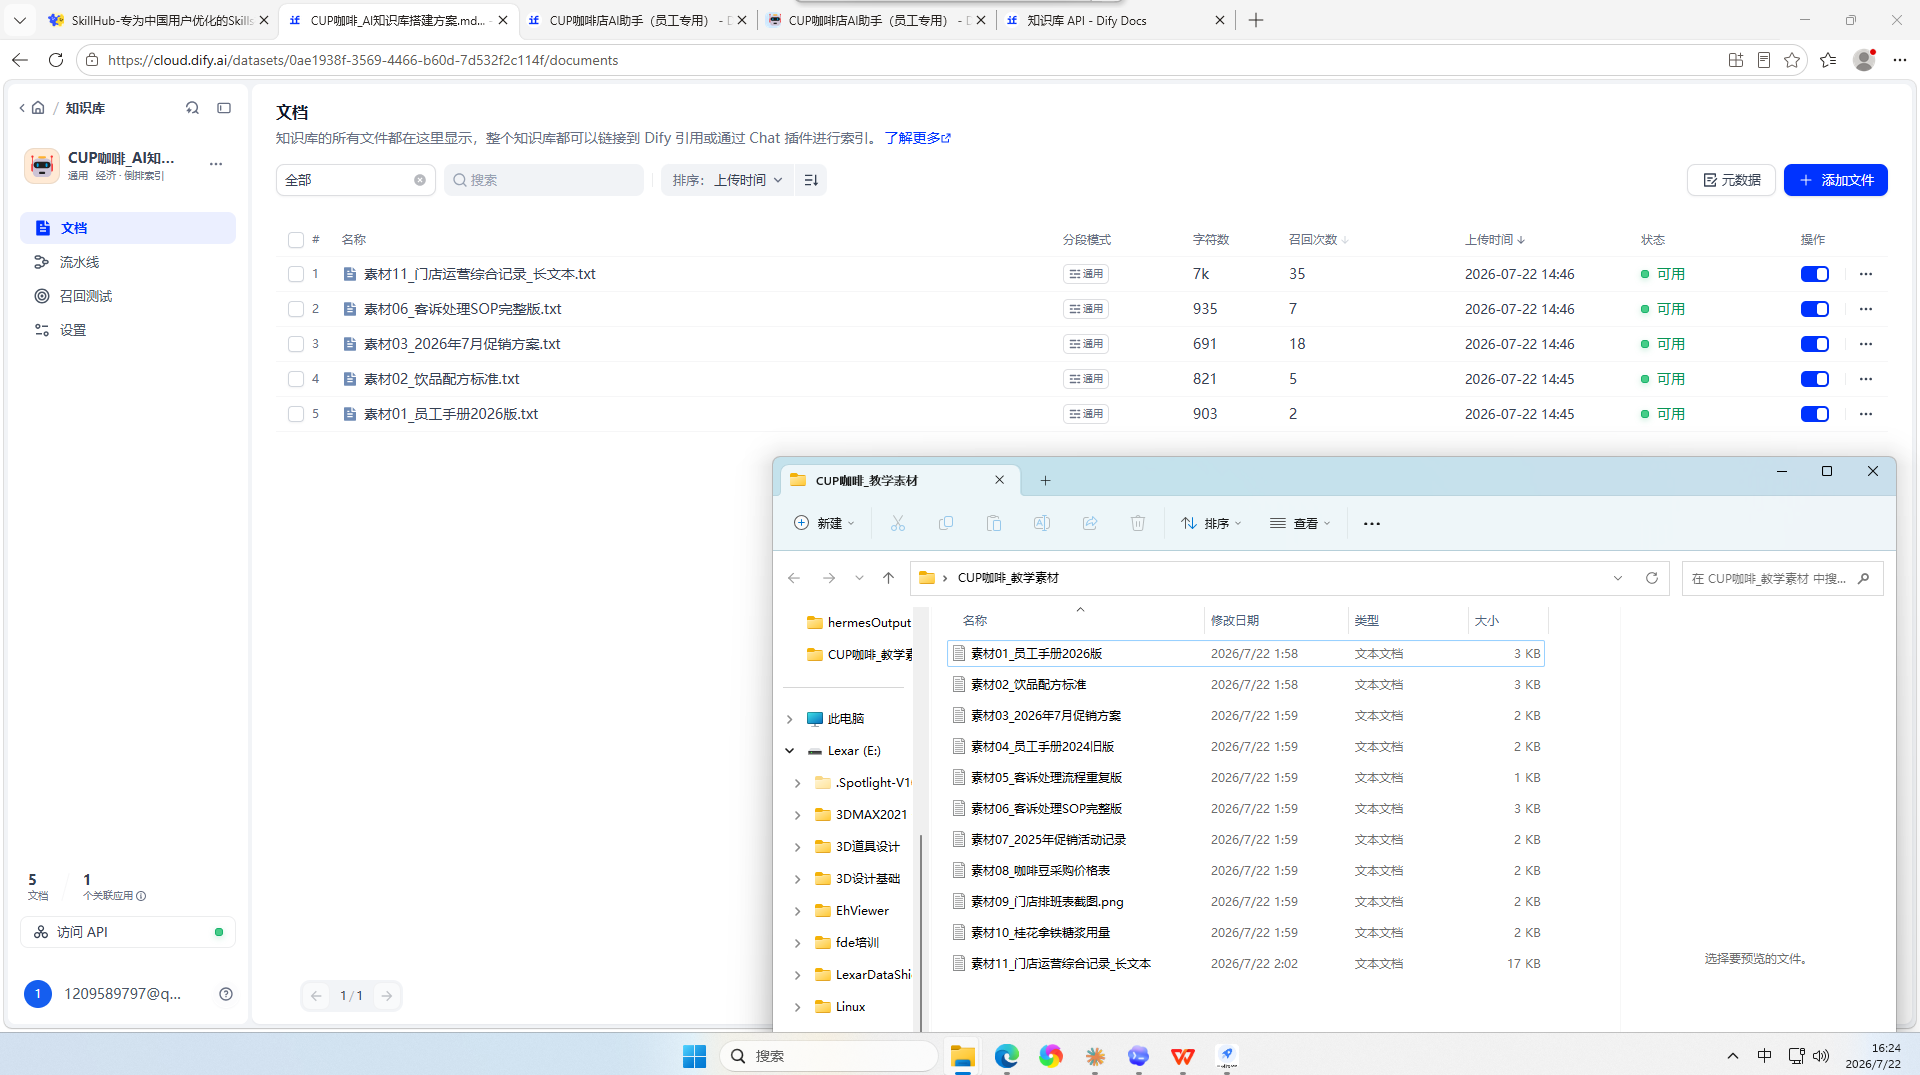Click the 添加文件 button
This screenshot has width=1920, height=1075.
1835,180
